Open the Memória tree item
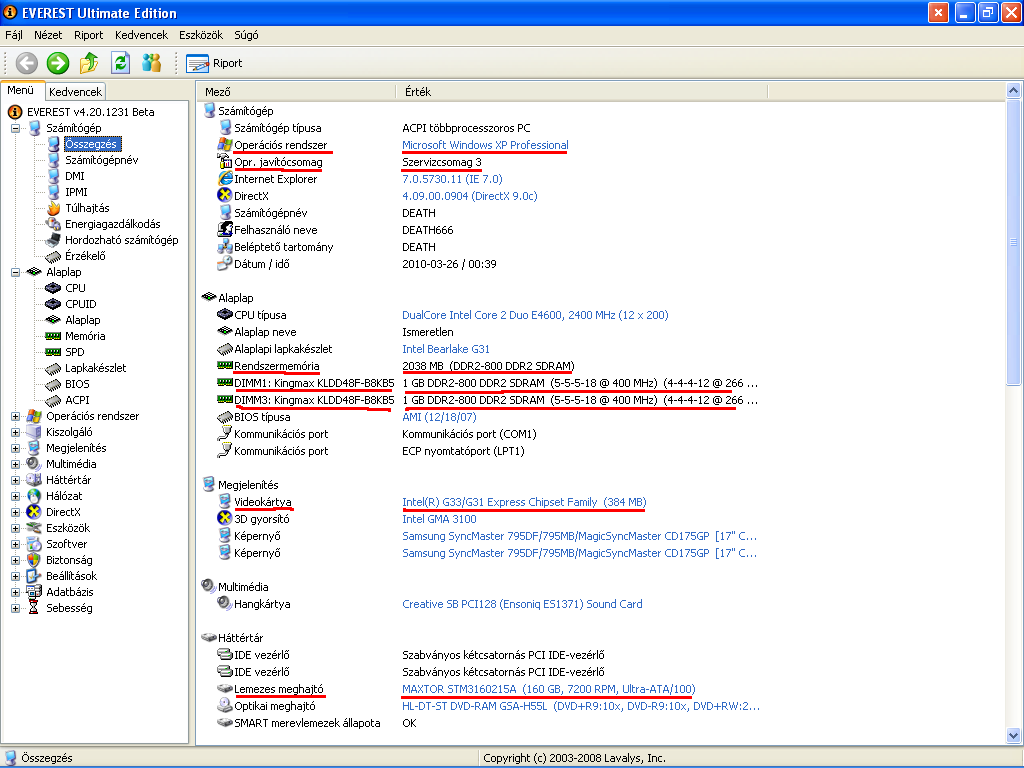The width and height of the screenshot is (1024, 768). pos(85,336)
